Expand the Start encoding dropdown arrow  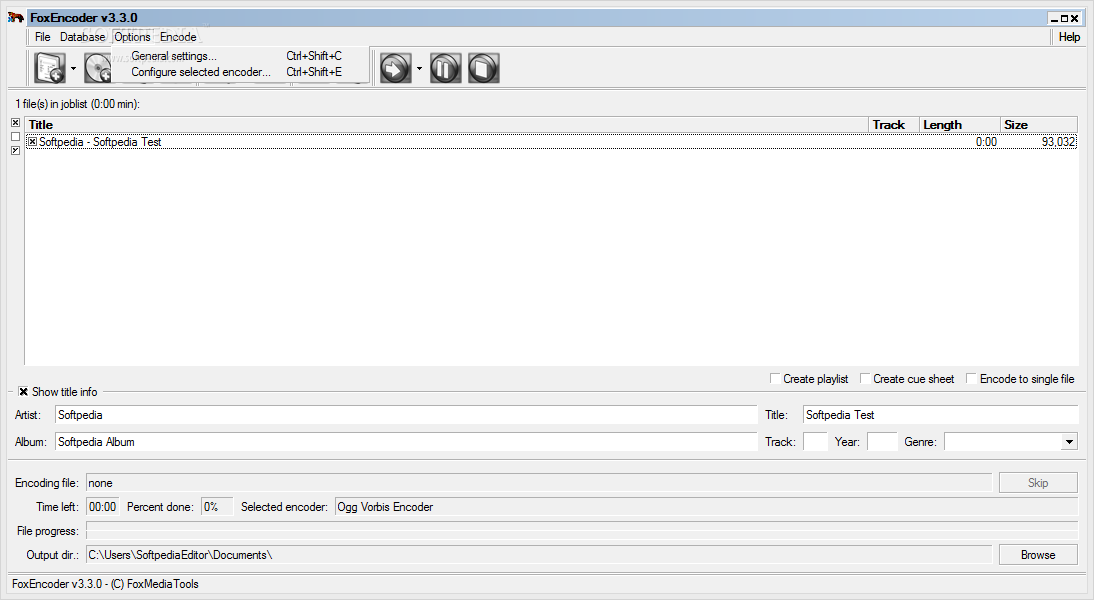click(419, 68)
